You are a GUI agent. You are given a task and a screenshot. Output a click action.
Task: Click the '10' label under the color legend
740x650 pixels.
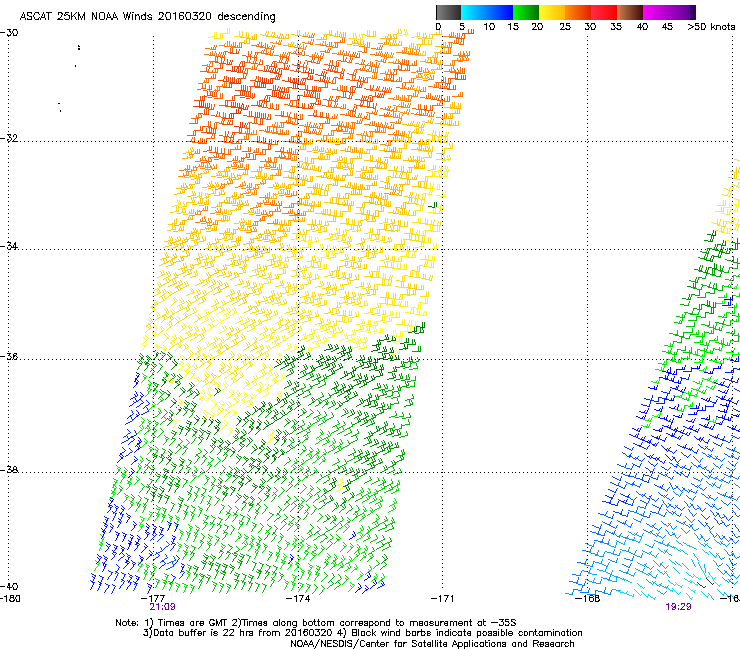(489, 27)
